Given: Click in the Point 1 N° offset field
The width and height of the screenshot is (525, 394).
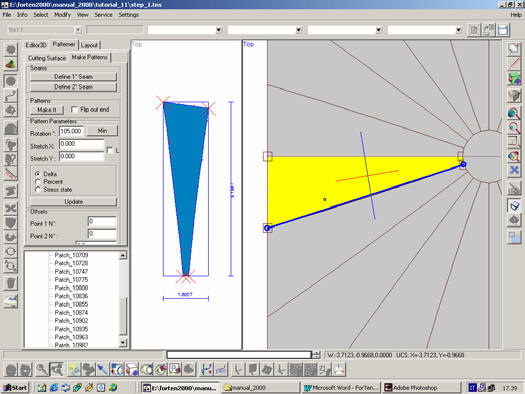Looking at the screenshot, I should coord(102,222).
